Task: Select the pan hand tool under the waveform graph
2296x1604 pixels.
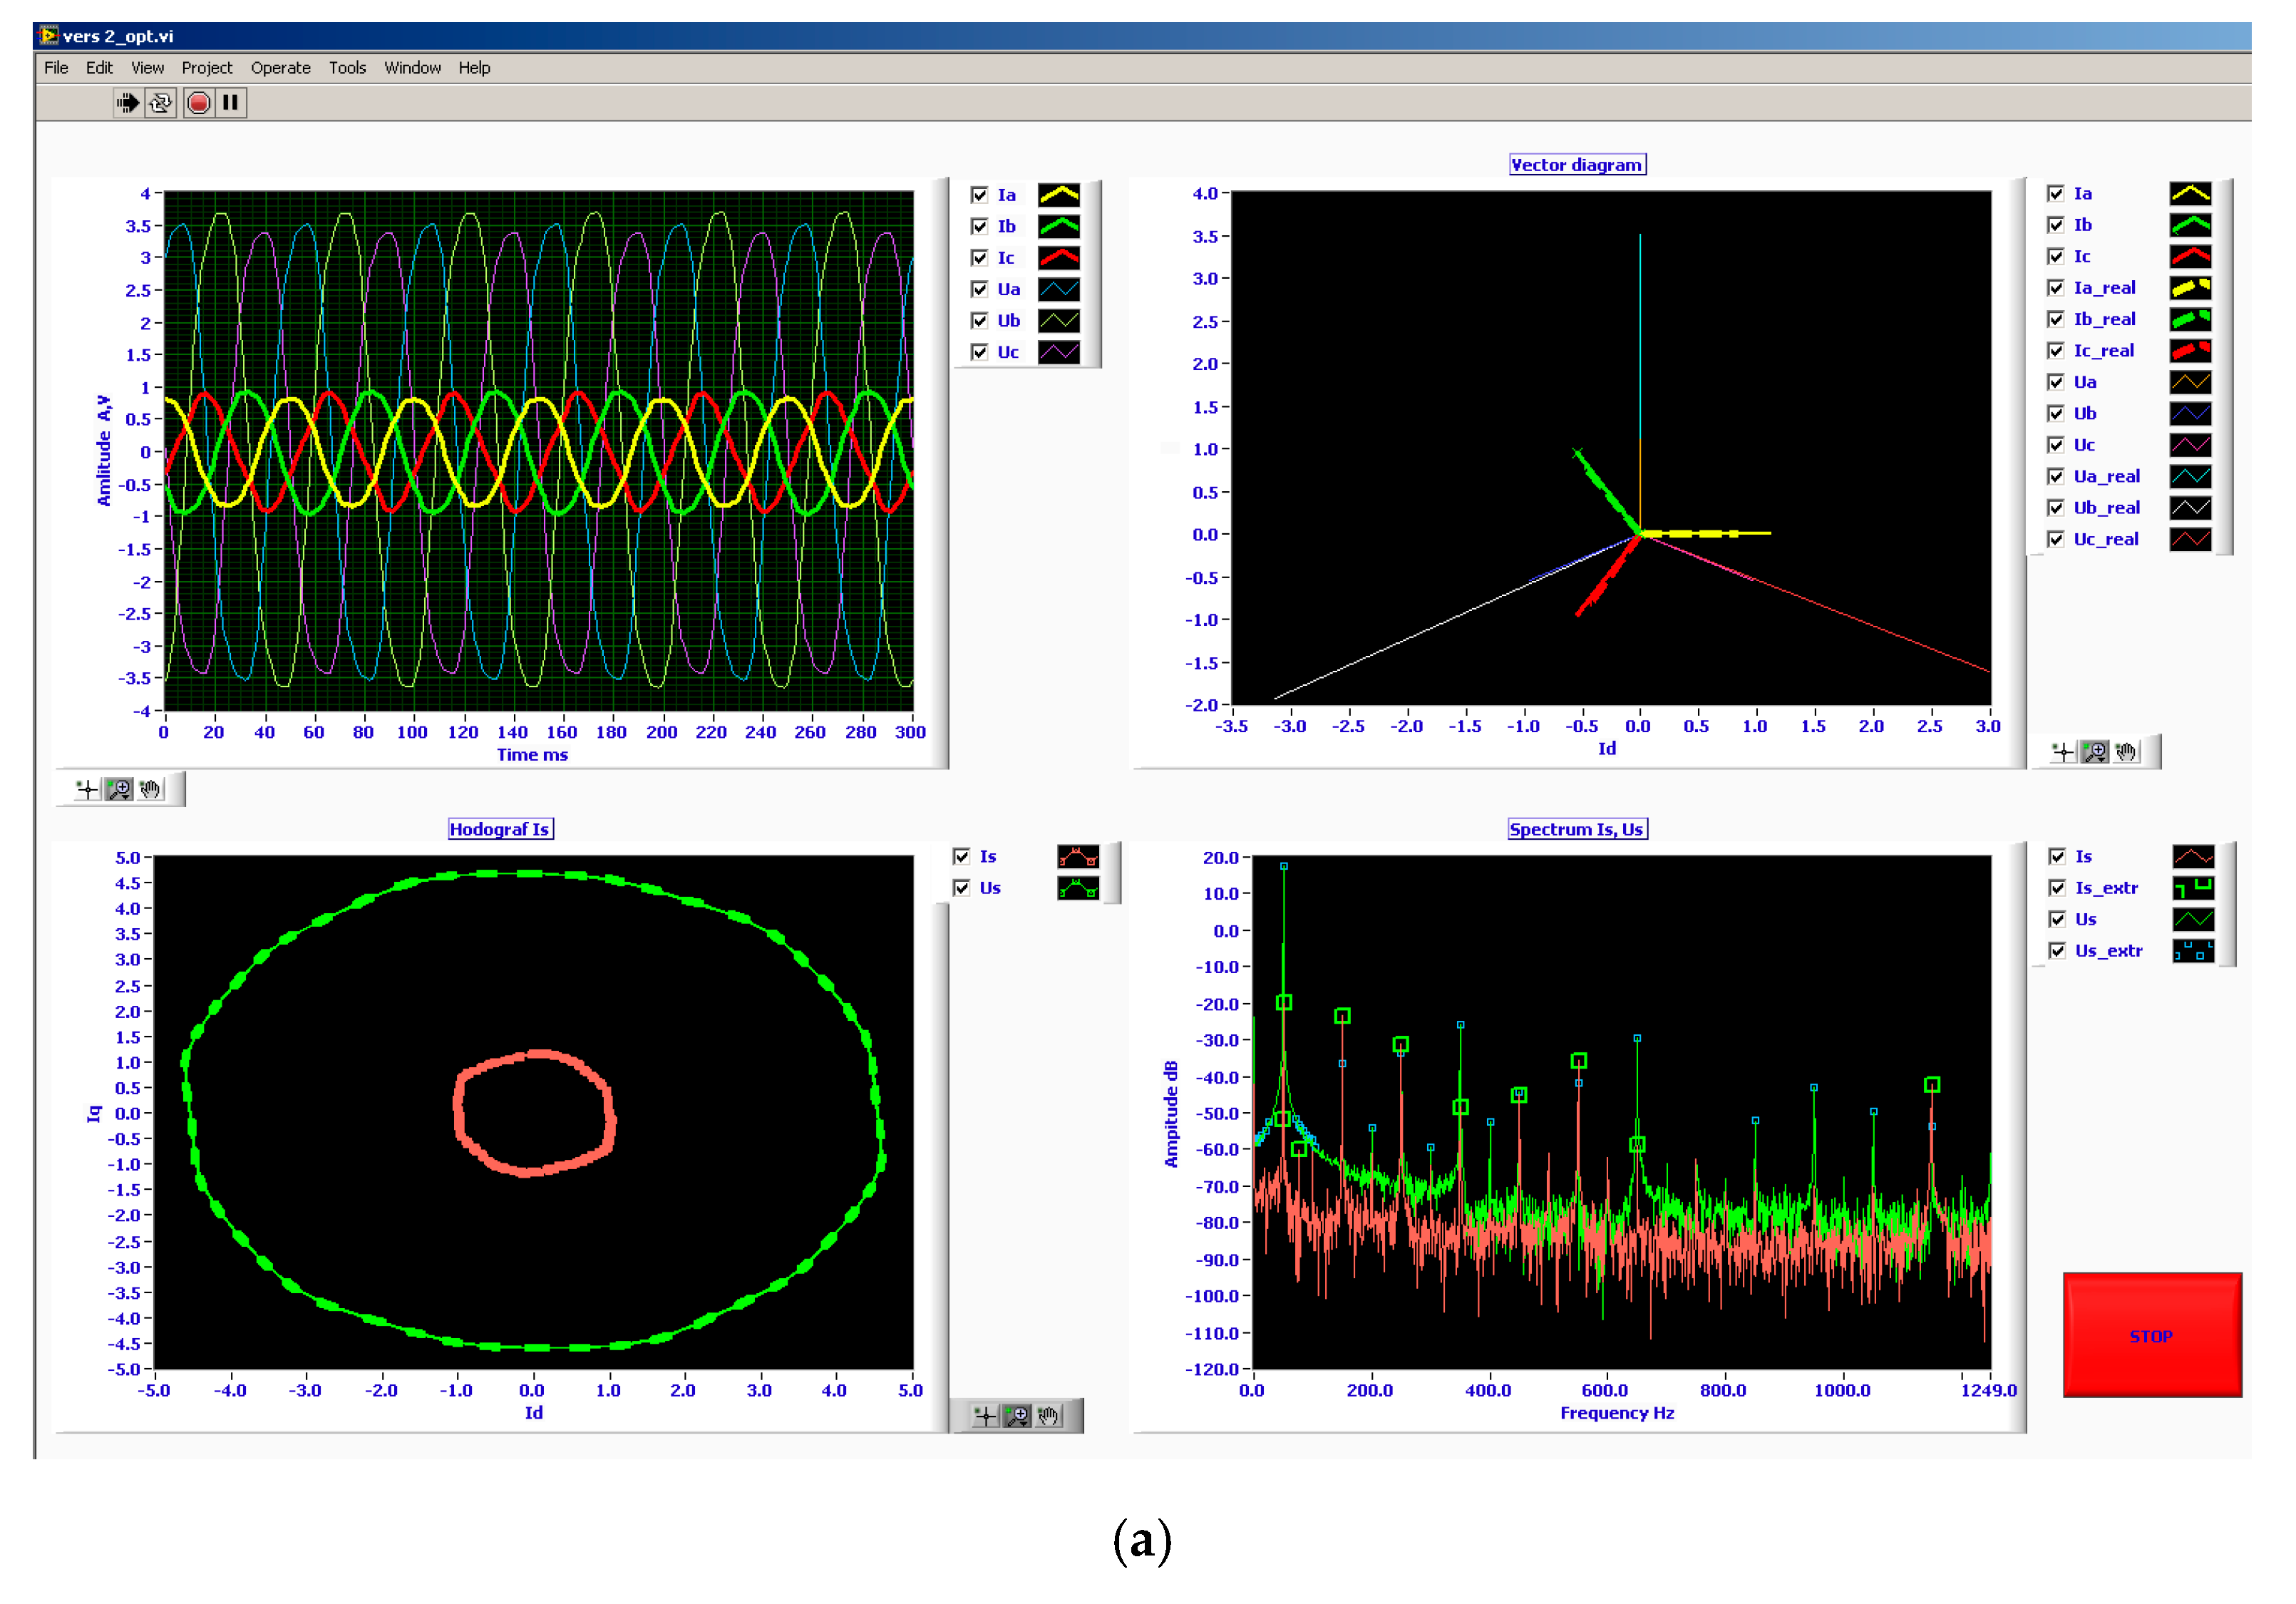Action: (x=150, y=790)
